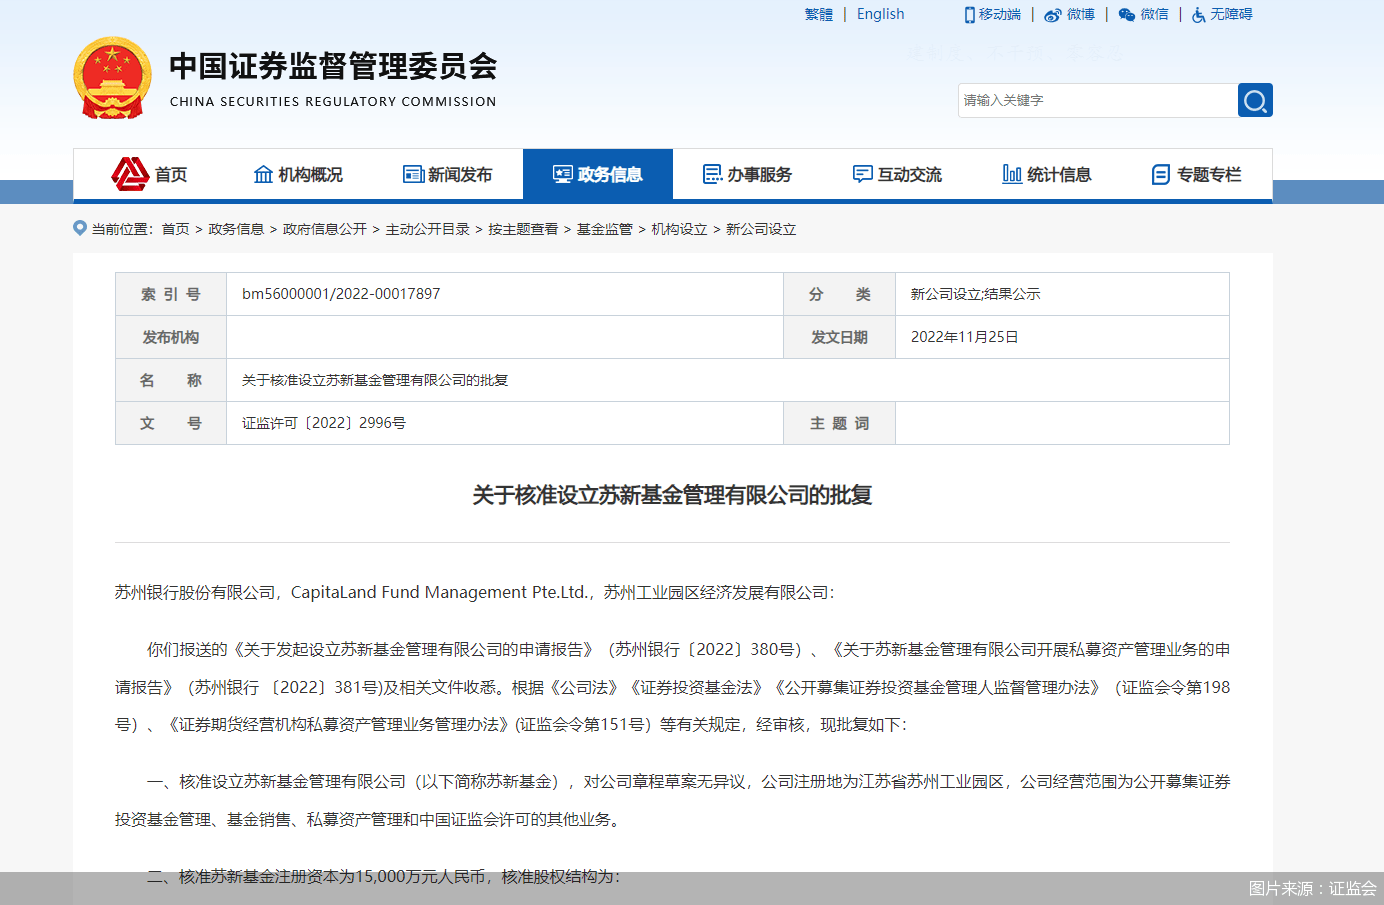
Task: Click the WeChat icon in top bar
Action: click(1127, 15)
